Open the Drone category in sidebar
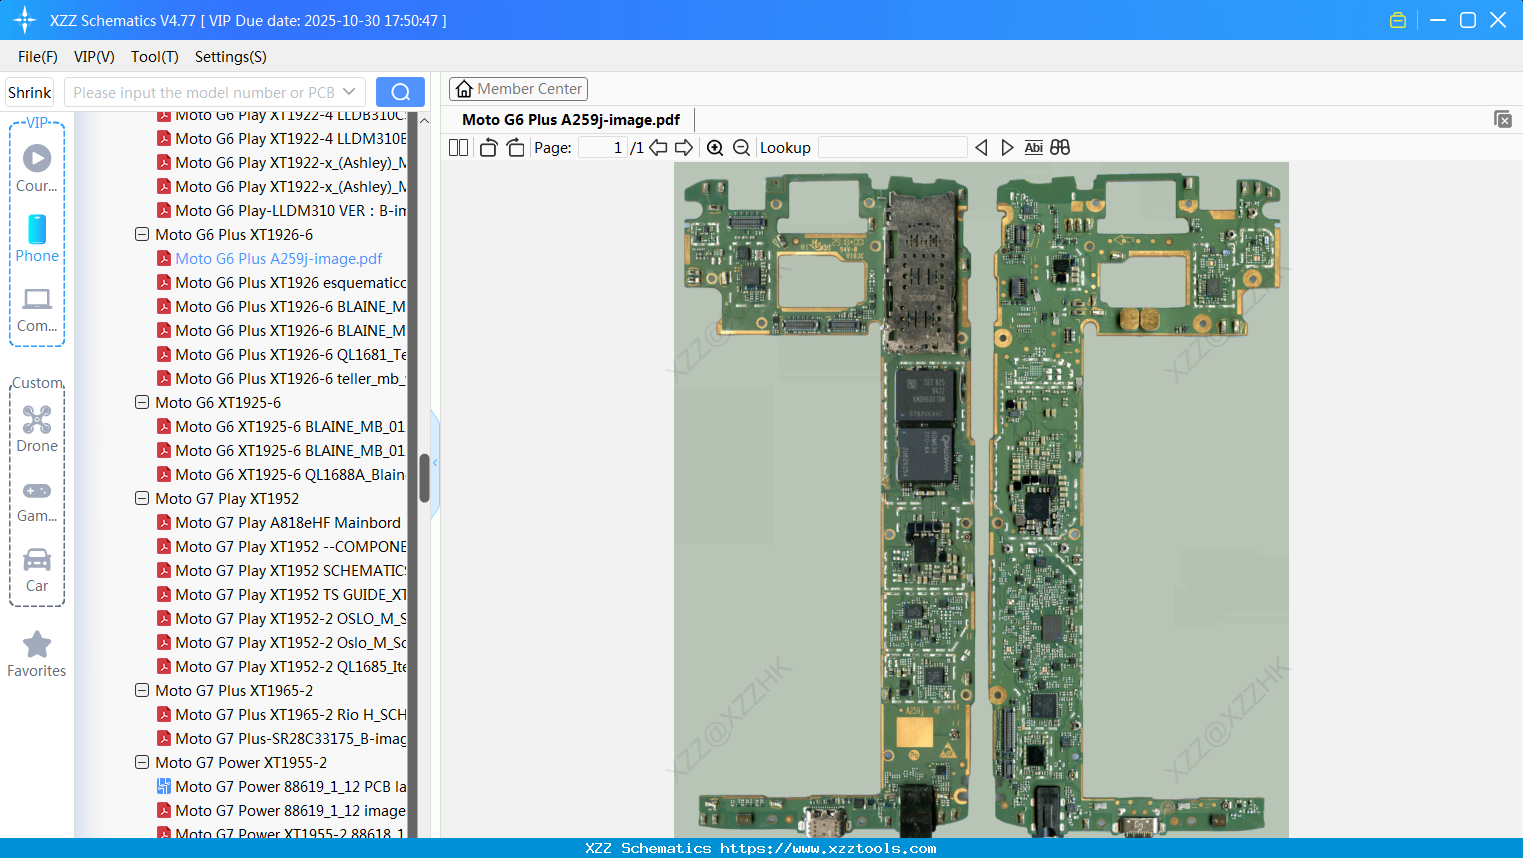 (37, 429)
